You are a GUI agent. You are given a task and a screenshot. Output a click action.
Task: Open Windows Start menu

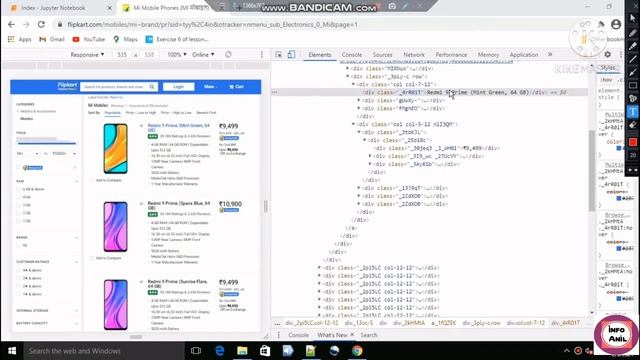point(12,351)
